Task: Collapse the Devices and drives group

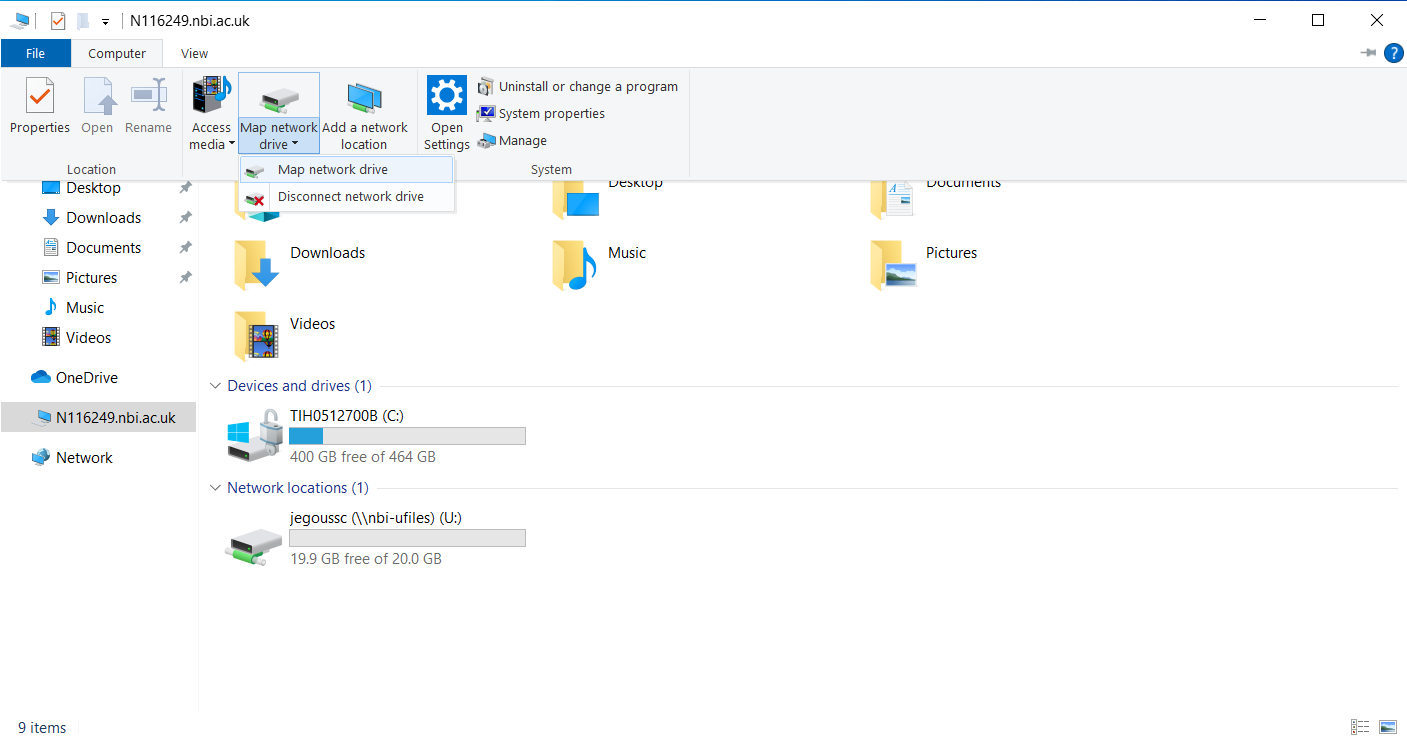Action: [x=215, y=386]
